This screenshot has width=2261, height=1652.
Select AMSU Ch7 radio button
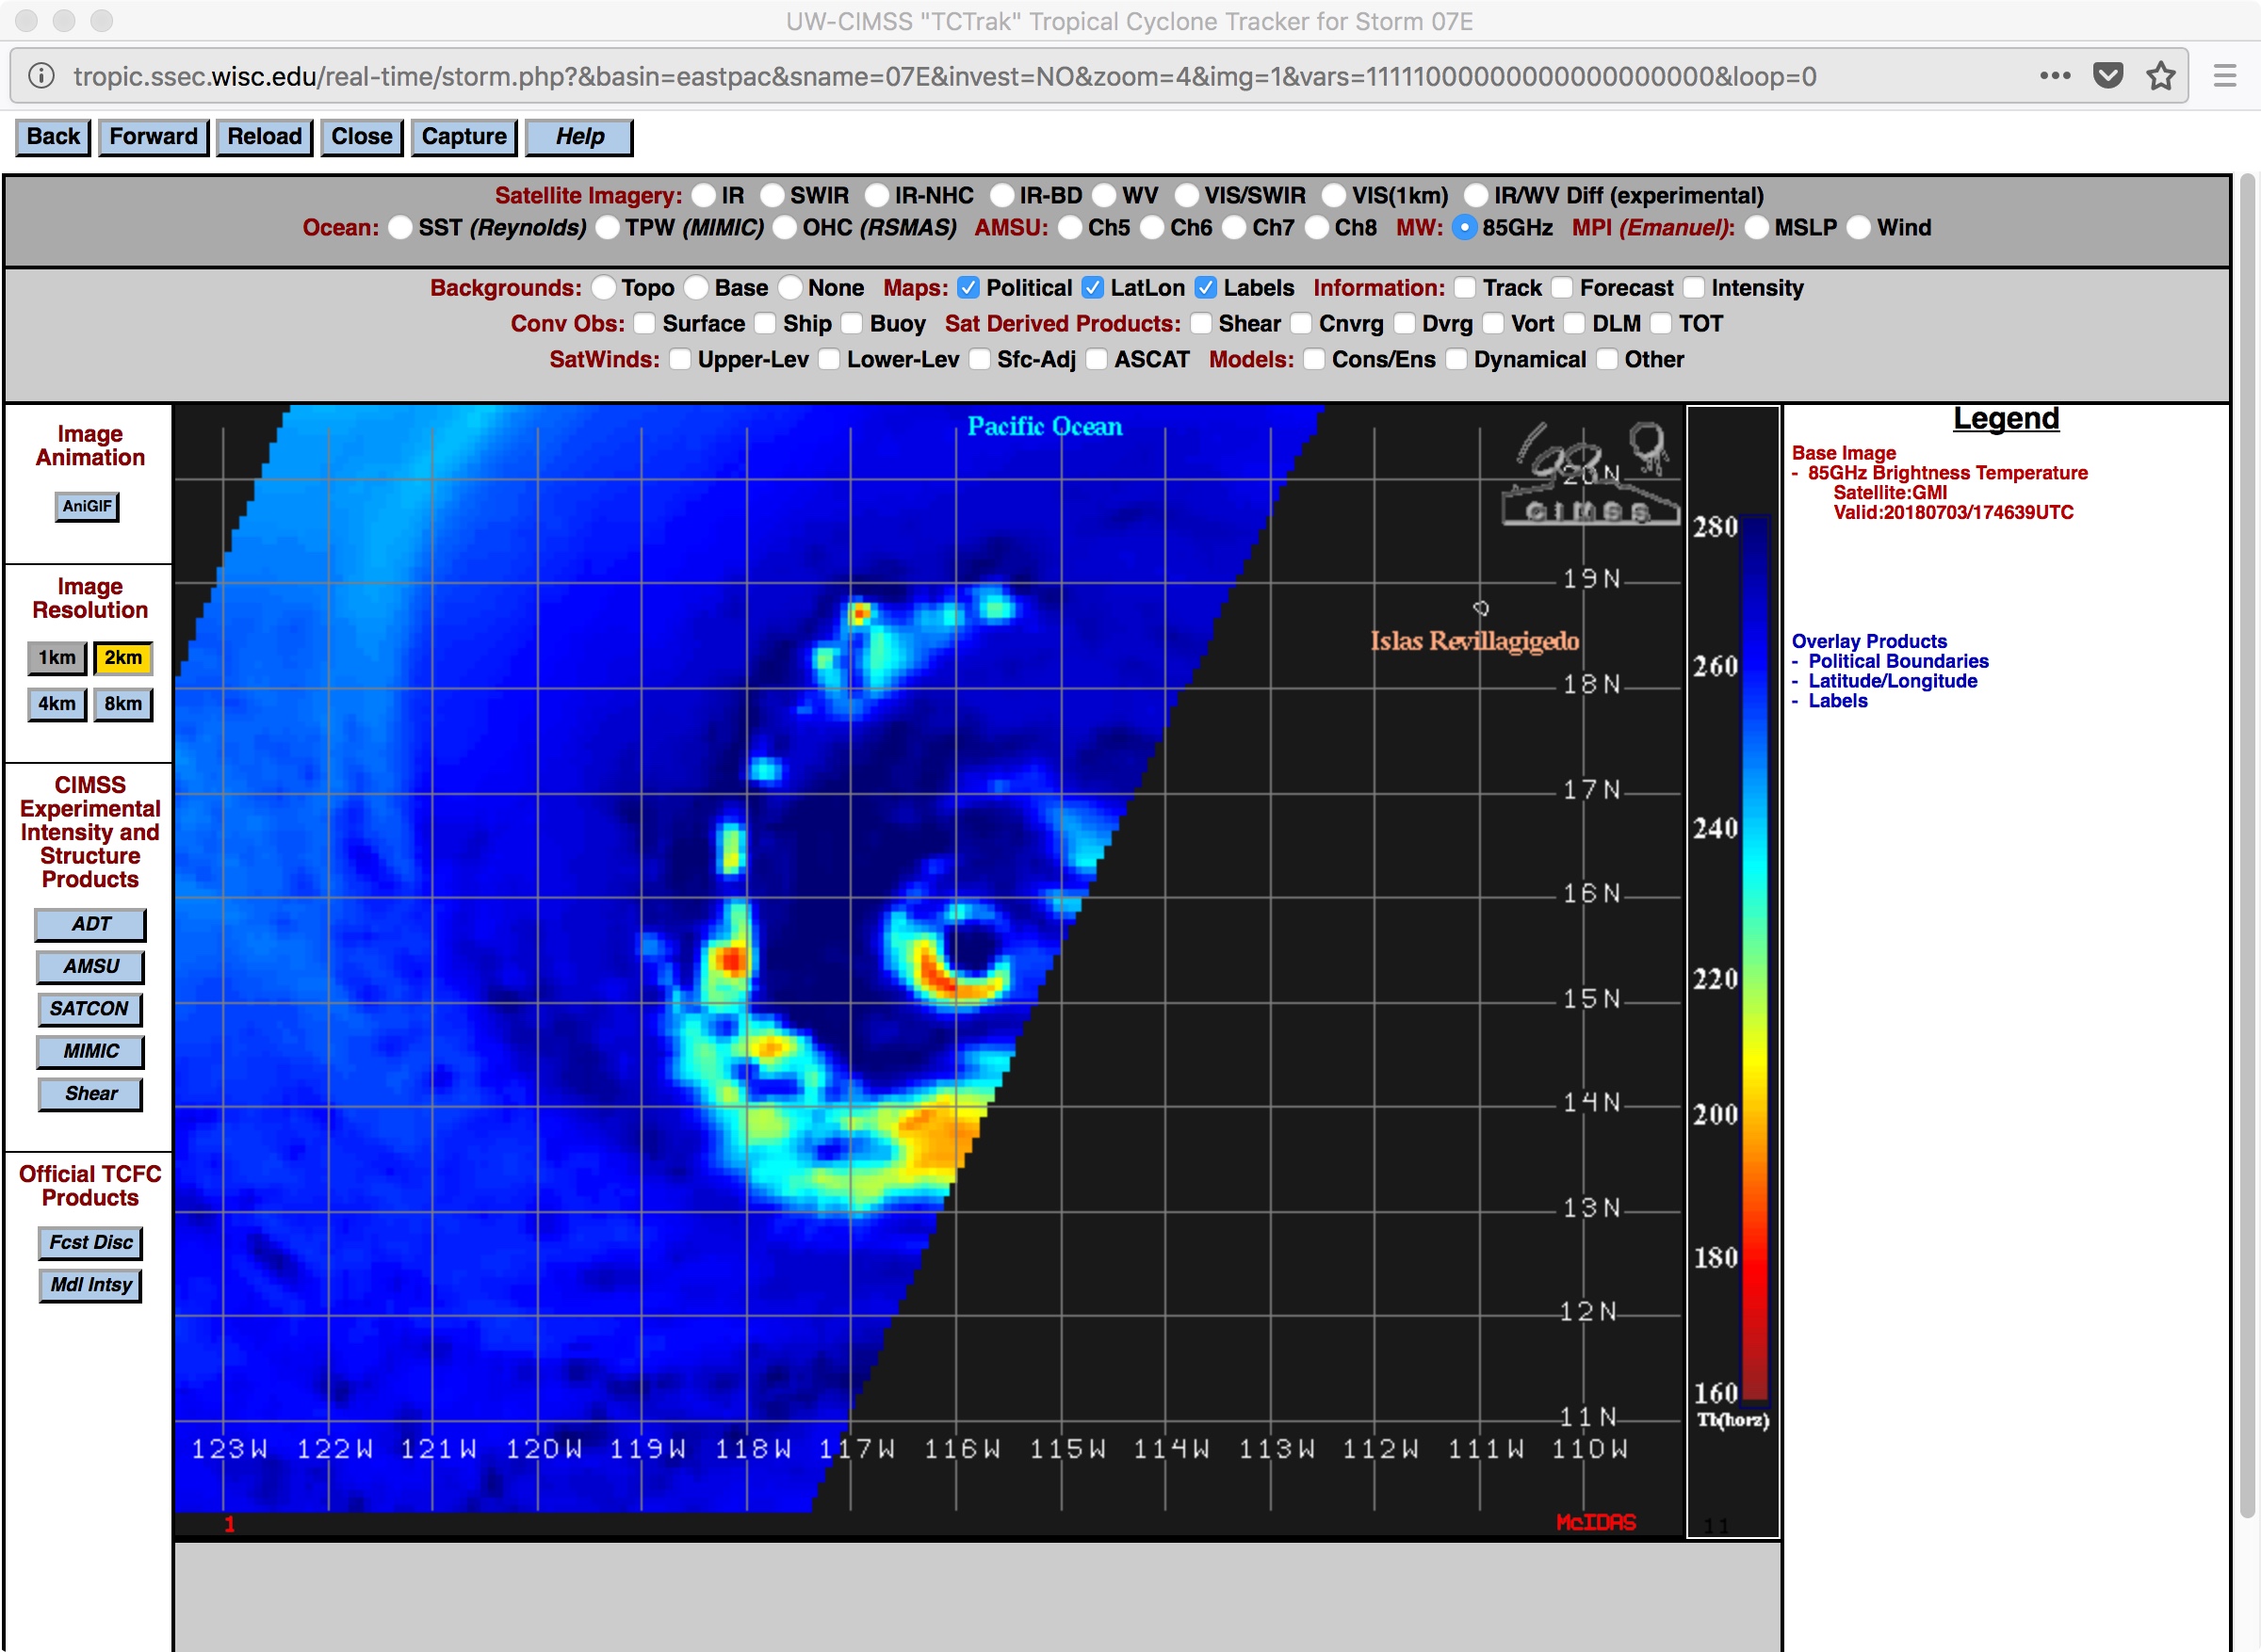1234,228
